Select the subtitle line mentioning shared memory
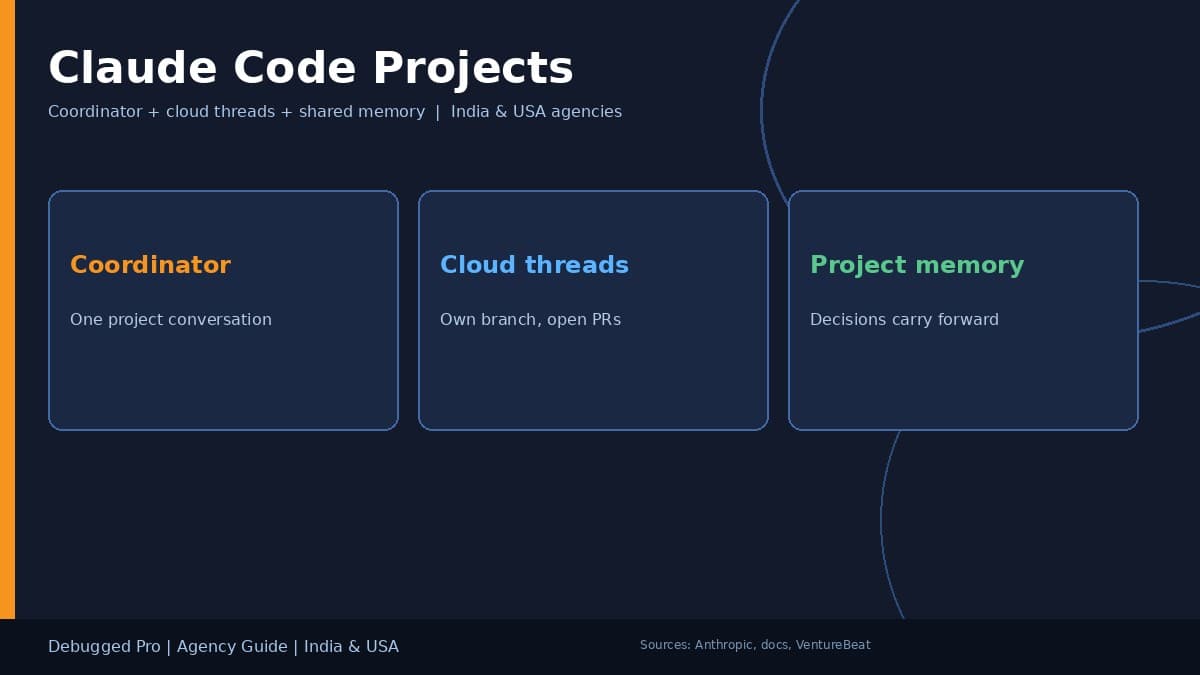Image resolution: width=1200 pixels, height=675 pixels. pos(335,112)
